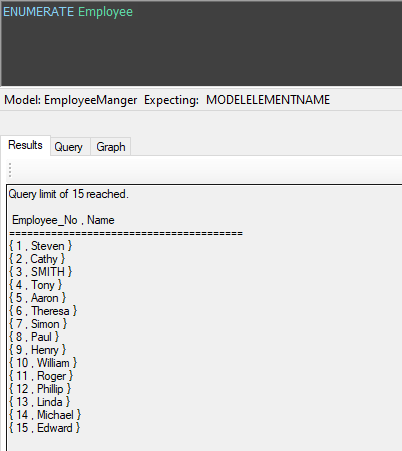Select the result row for Michael
This screenshot has width=402, height=451.
45,415
